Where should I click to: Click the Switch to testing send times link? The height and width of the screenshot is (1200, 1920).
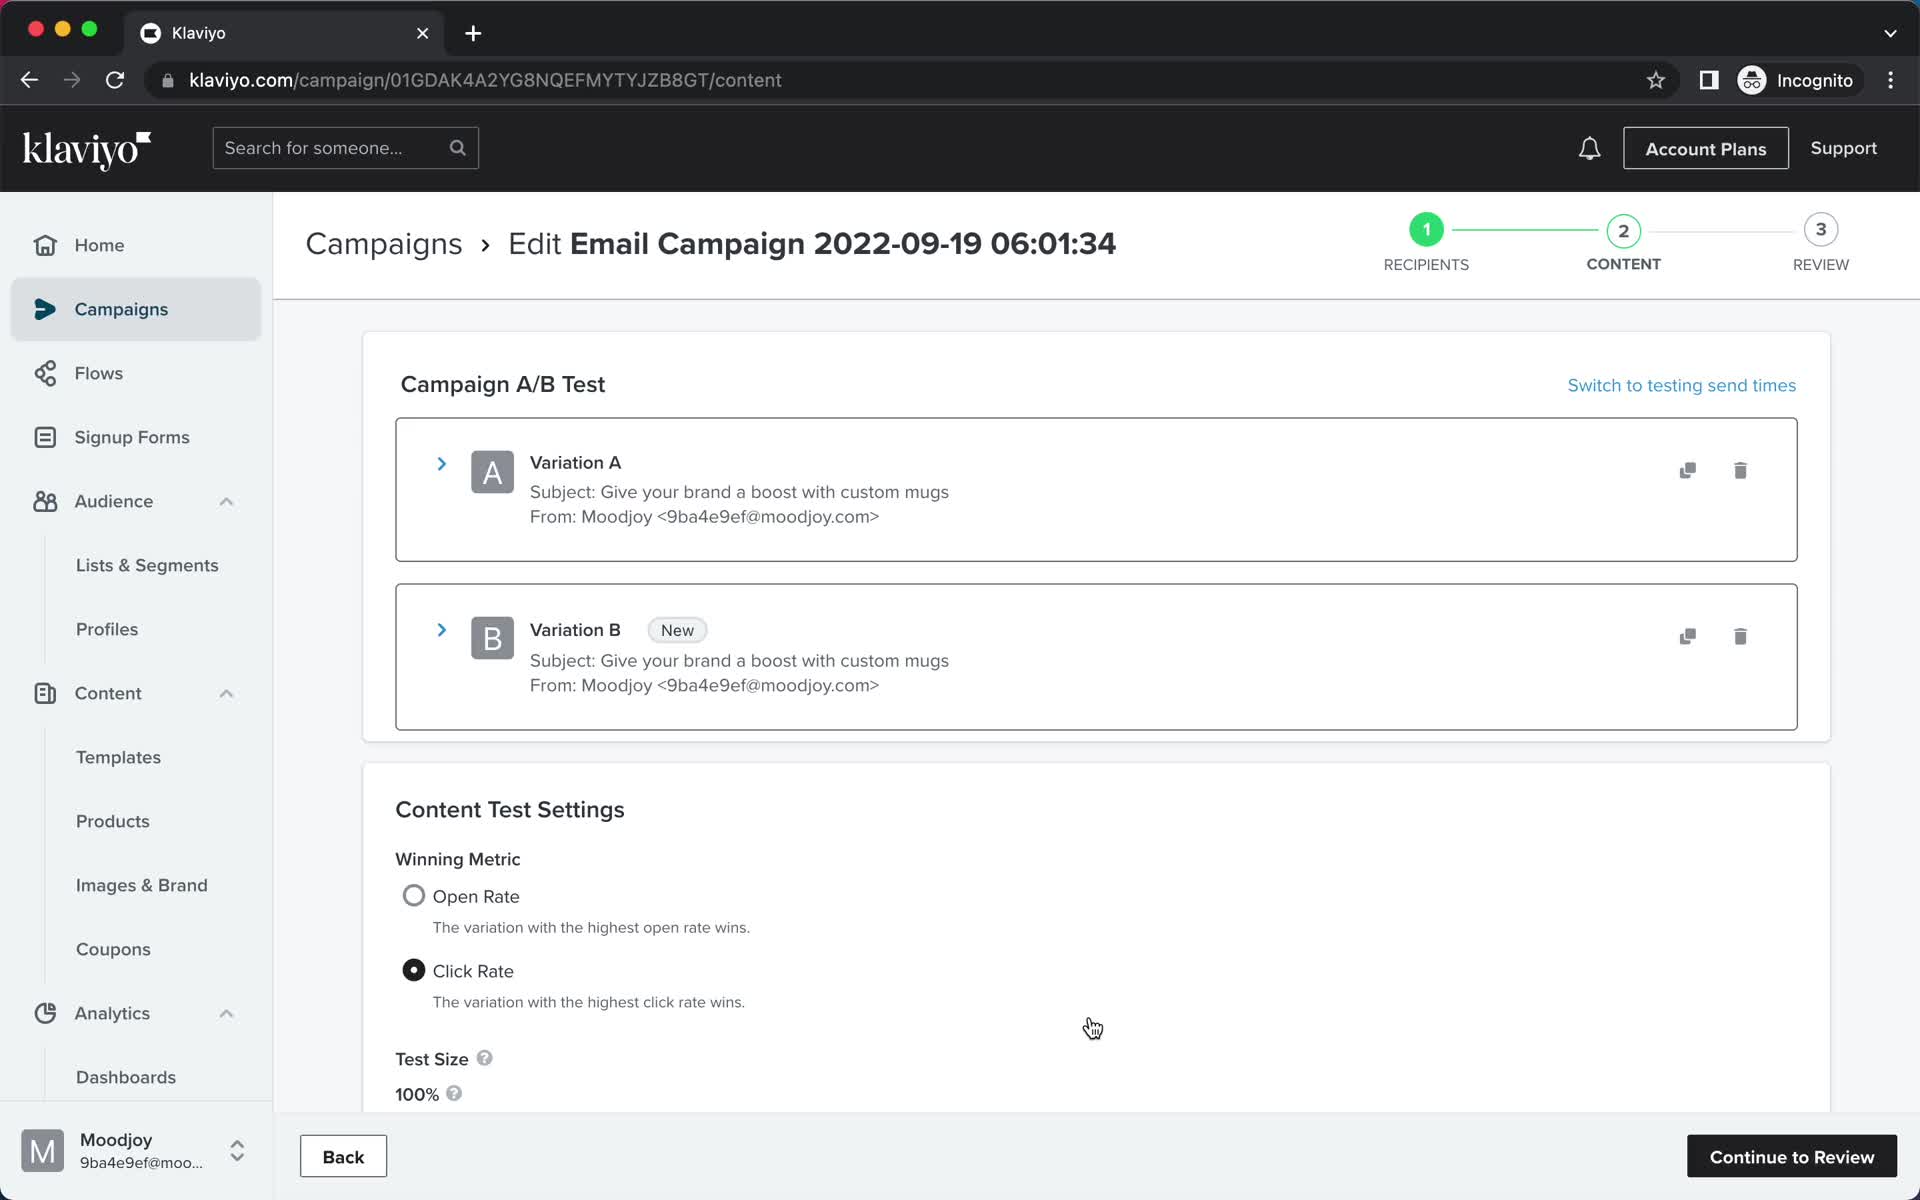coord(1681,384)
